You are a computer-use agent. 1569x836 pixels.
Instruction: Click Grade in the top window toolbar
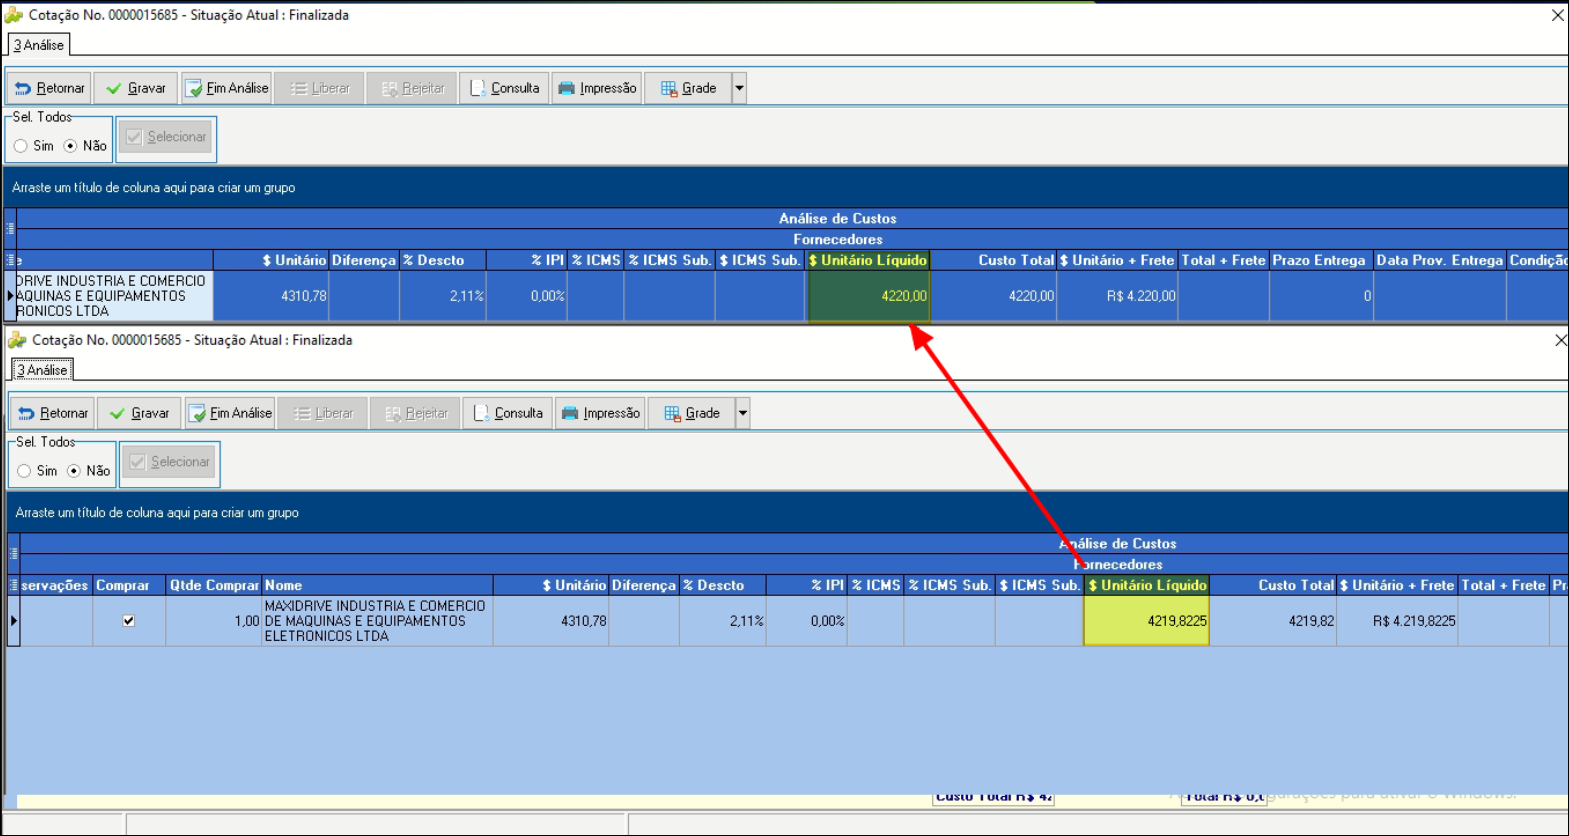[688, 88]
